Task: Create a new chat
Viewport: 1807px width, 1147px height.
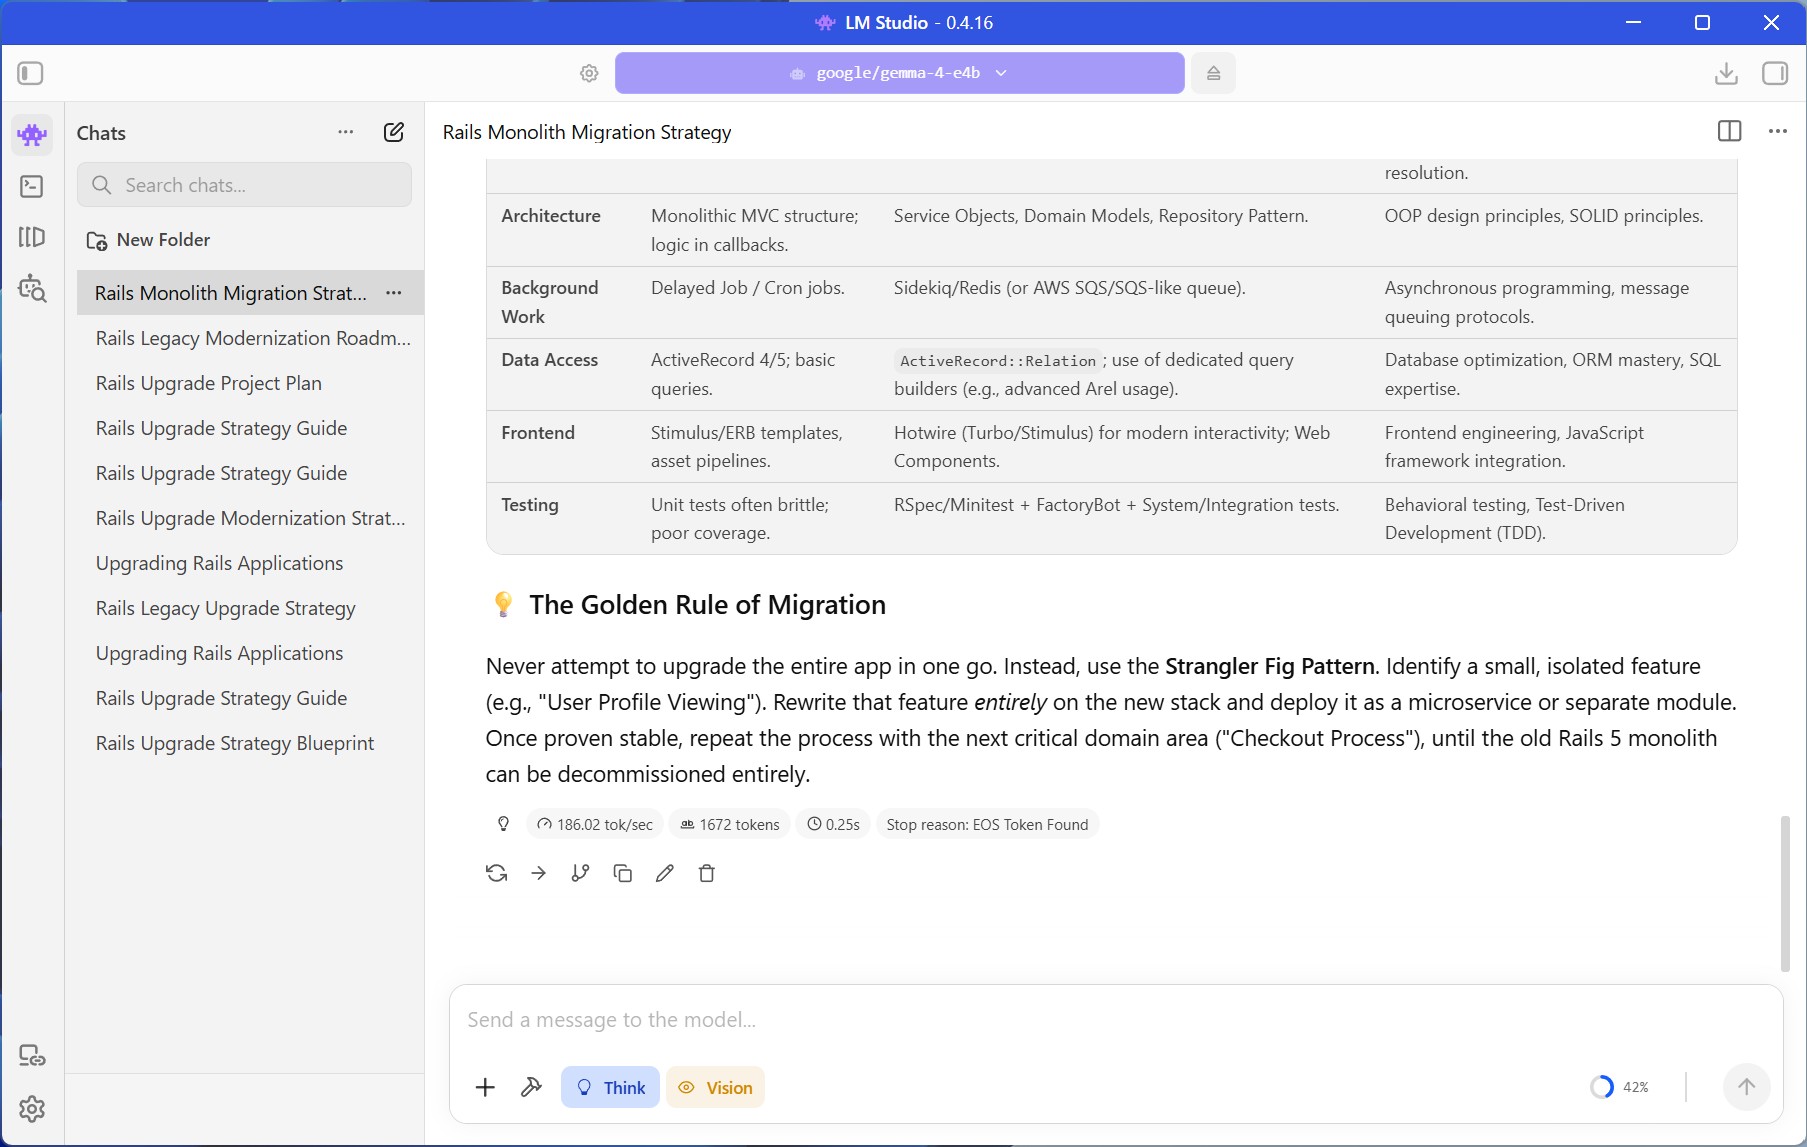Action: pos(394,132)
